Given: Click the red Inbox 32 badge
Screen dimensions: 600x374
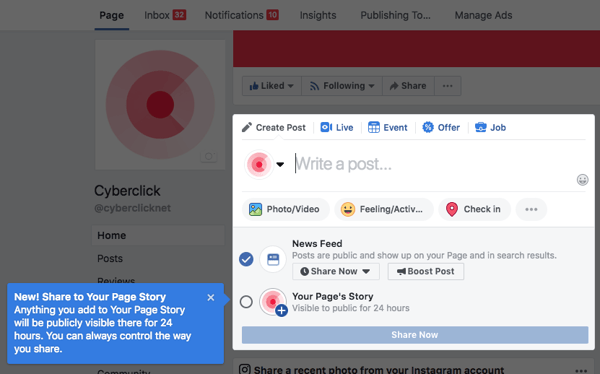Looking at the screenshot, I should 179,15.
